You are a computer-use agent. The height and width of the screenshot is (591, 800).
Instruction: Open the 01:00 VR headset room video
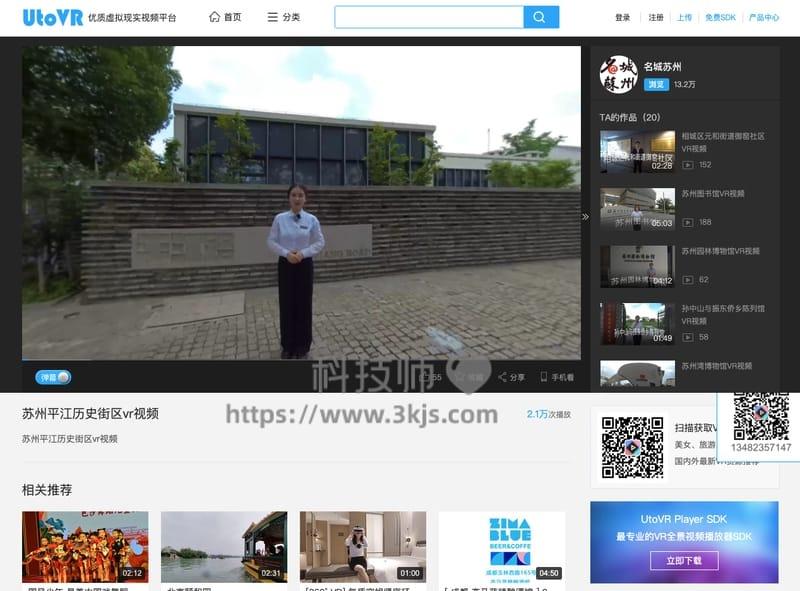pyautogui.click(x=363, y=547)
